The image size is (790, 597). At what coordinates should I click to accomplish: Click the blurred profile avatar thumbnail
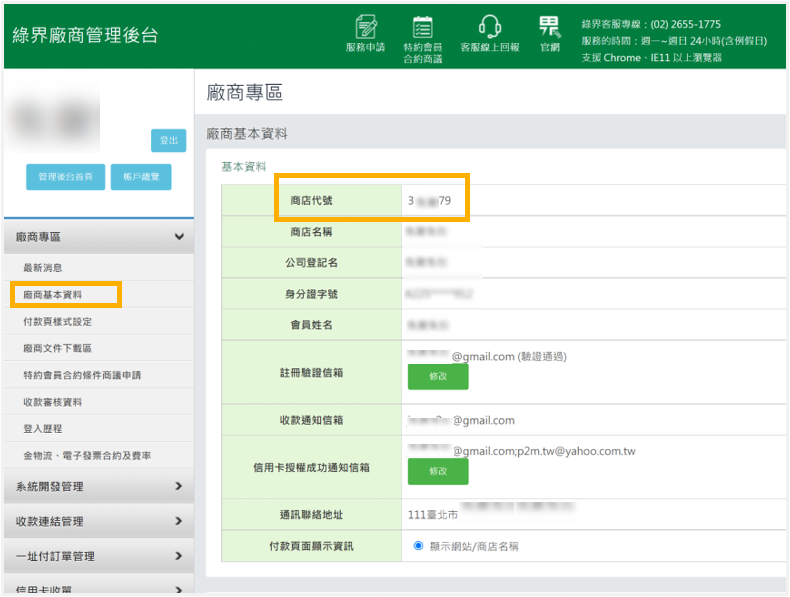54,120
